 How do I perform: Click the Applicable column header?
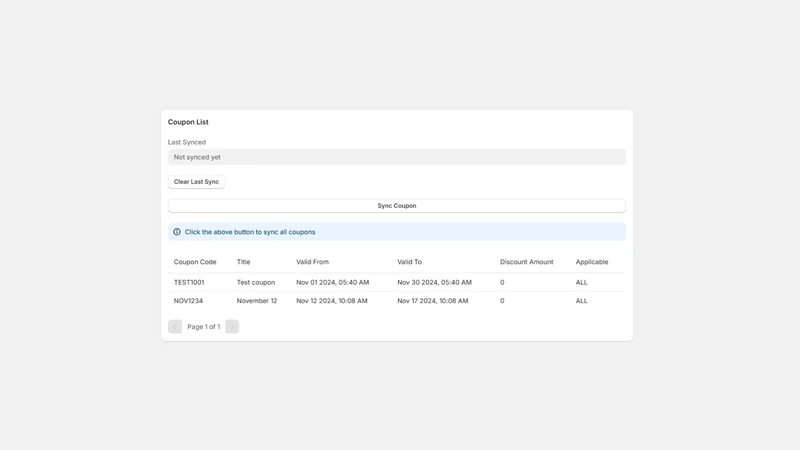(x=592, y=262)
